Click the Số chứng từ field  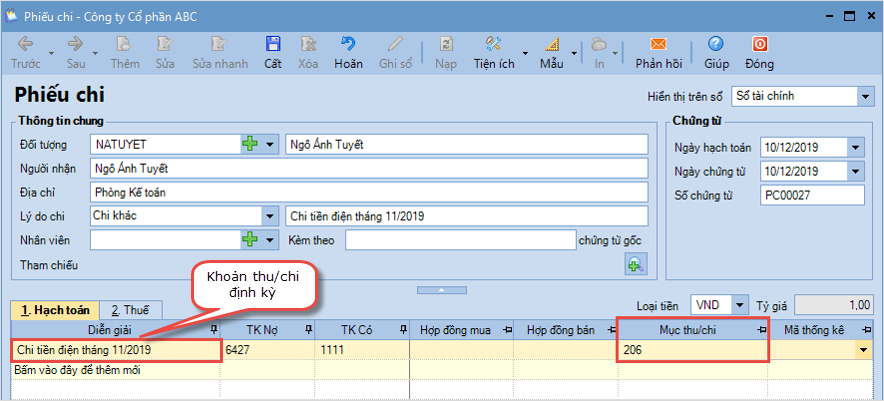[x=811, y=195]
